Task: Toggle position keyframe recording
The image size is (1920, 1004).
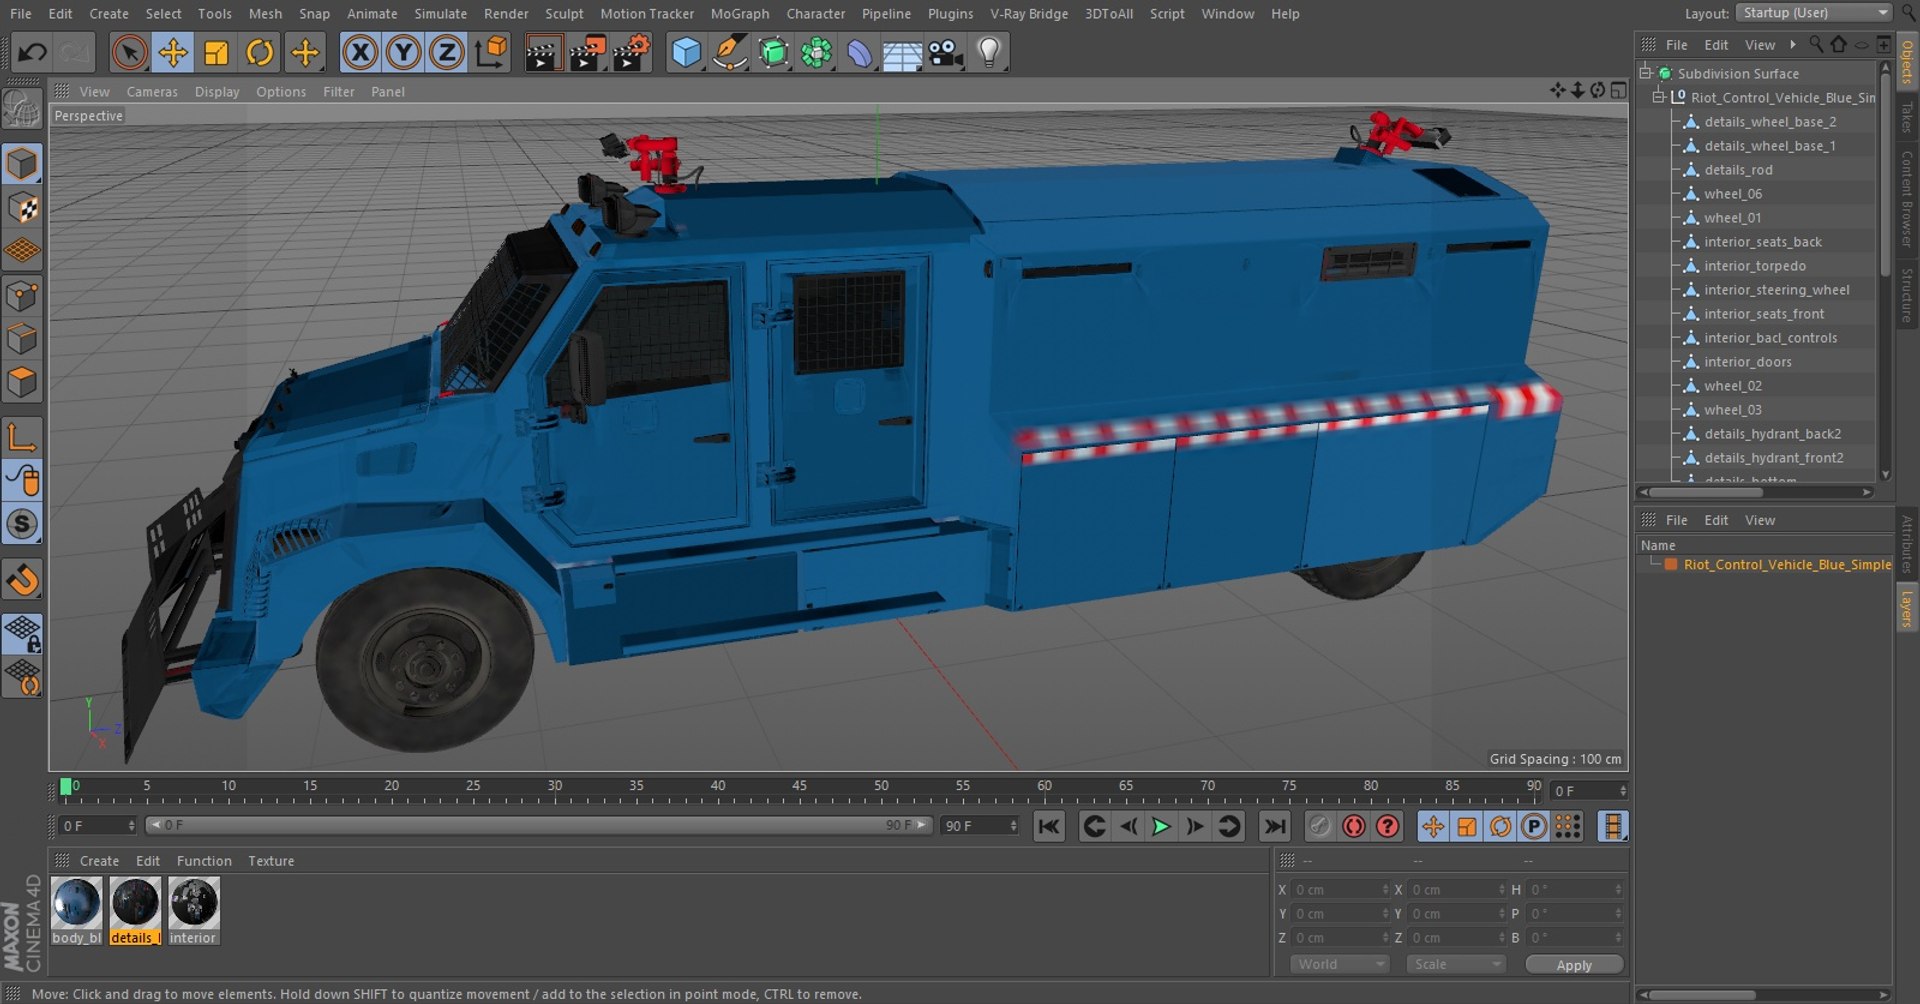Action: (x=1433, y=827)
